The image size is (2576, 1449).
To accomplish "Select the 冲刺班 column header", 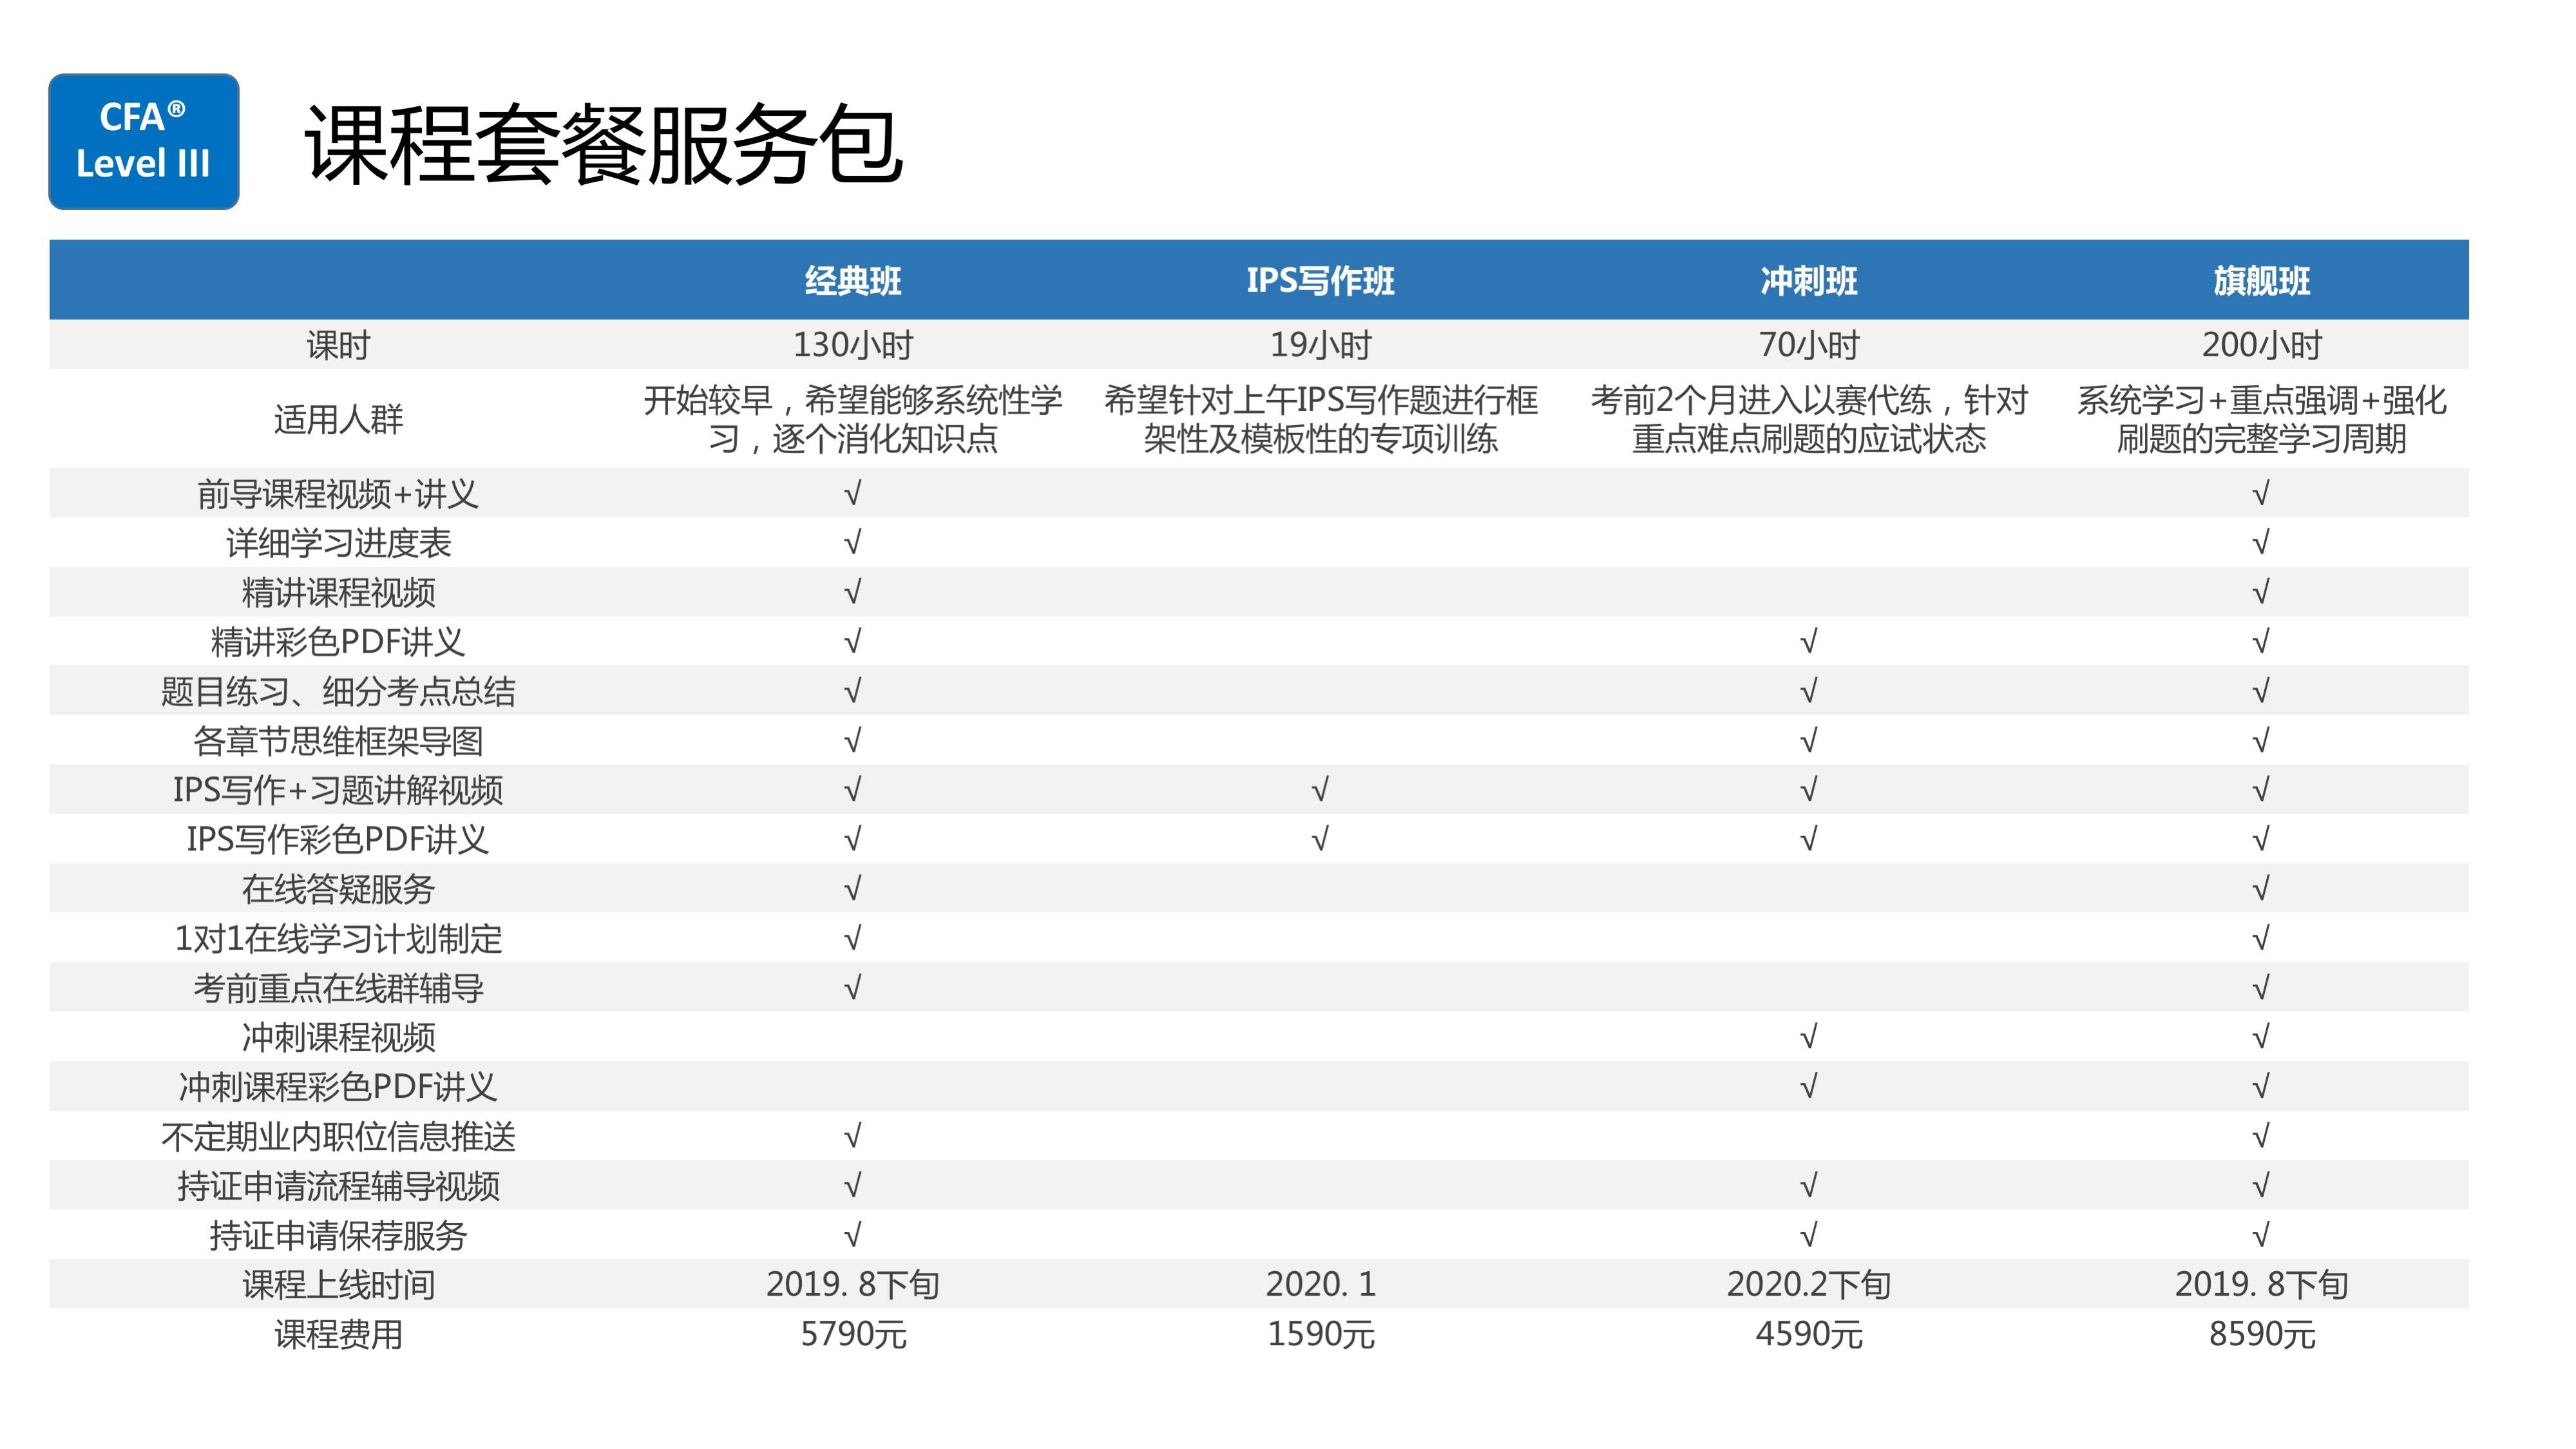I will [x=1809, y=281].
